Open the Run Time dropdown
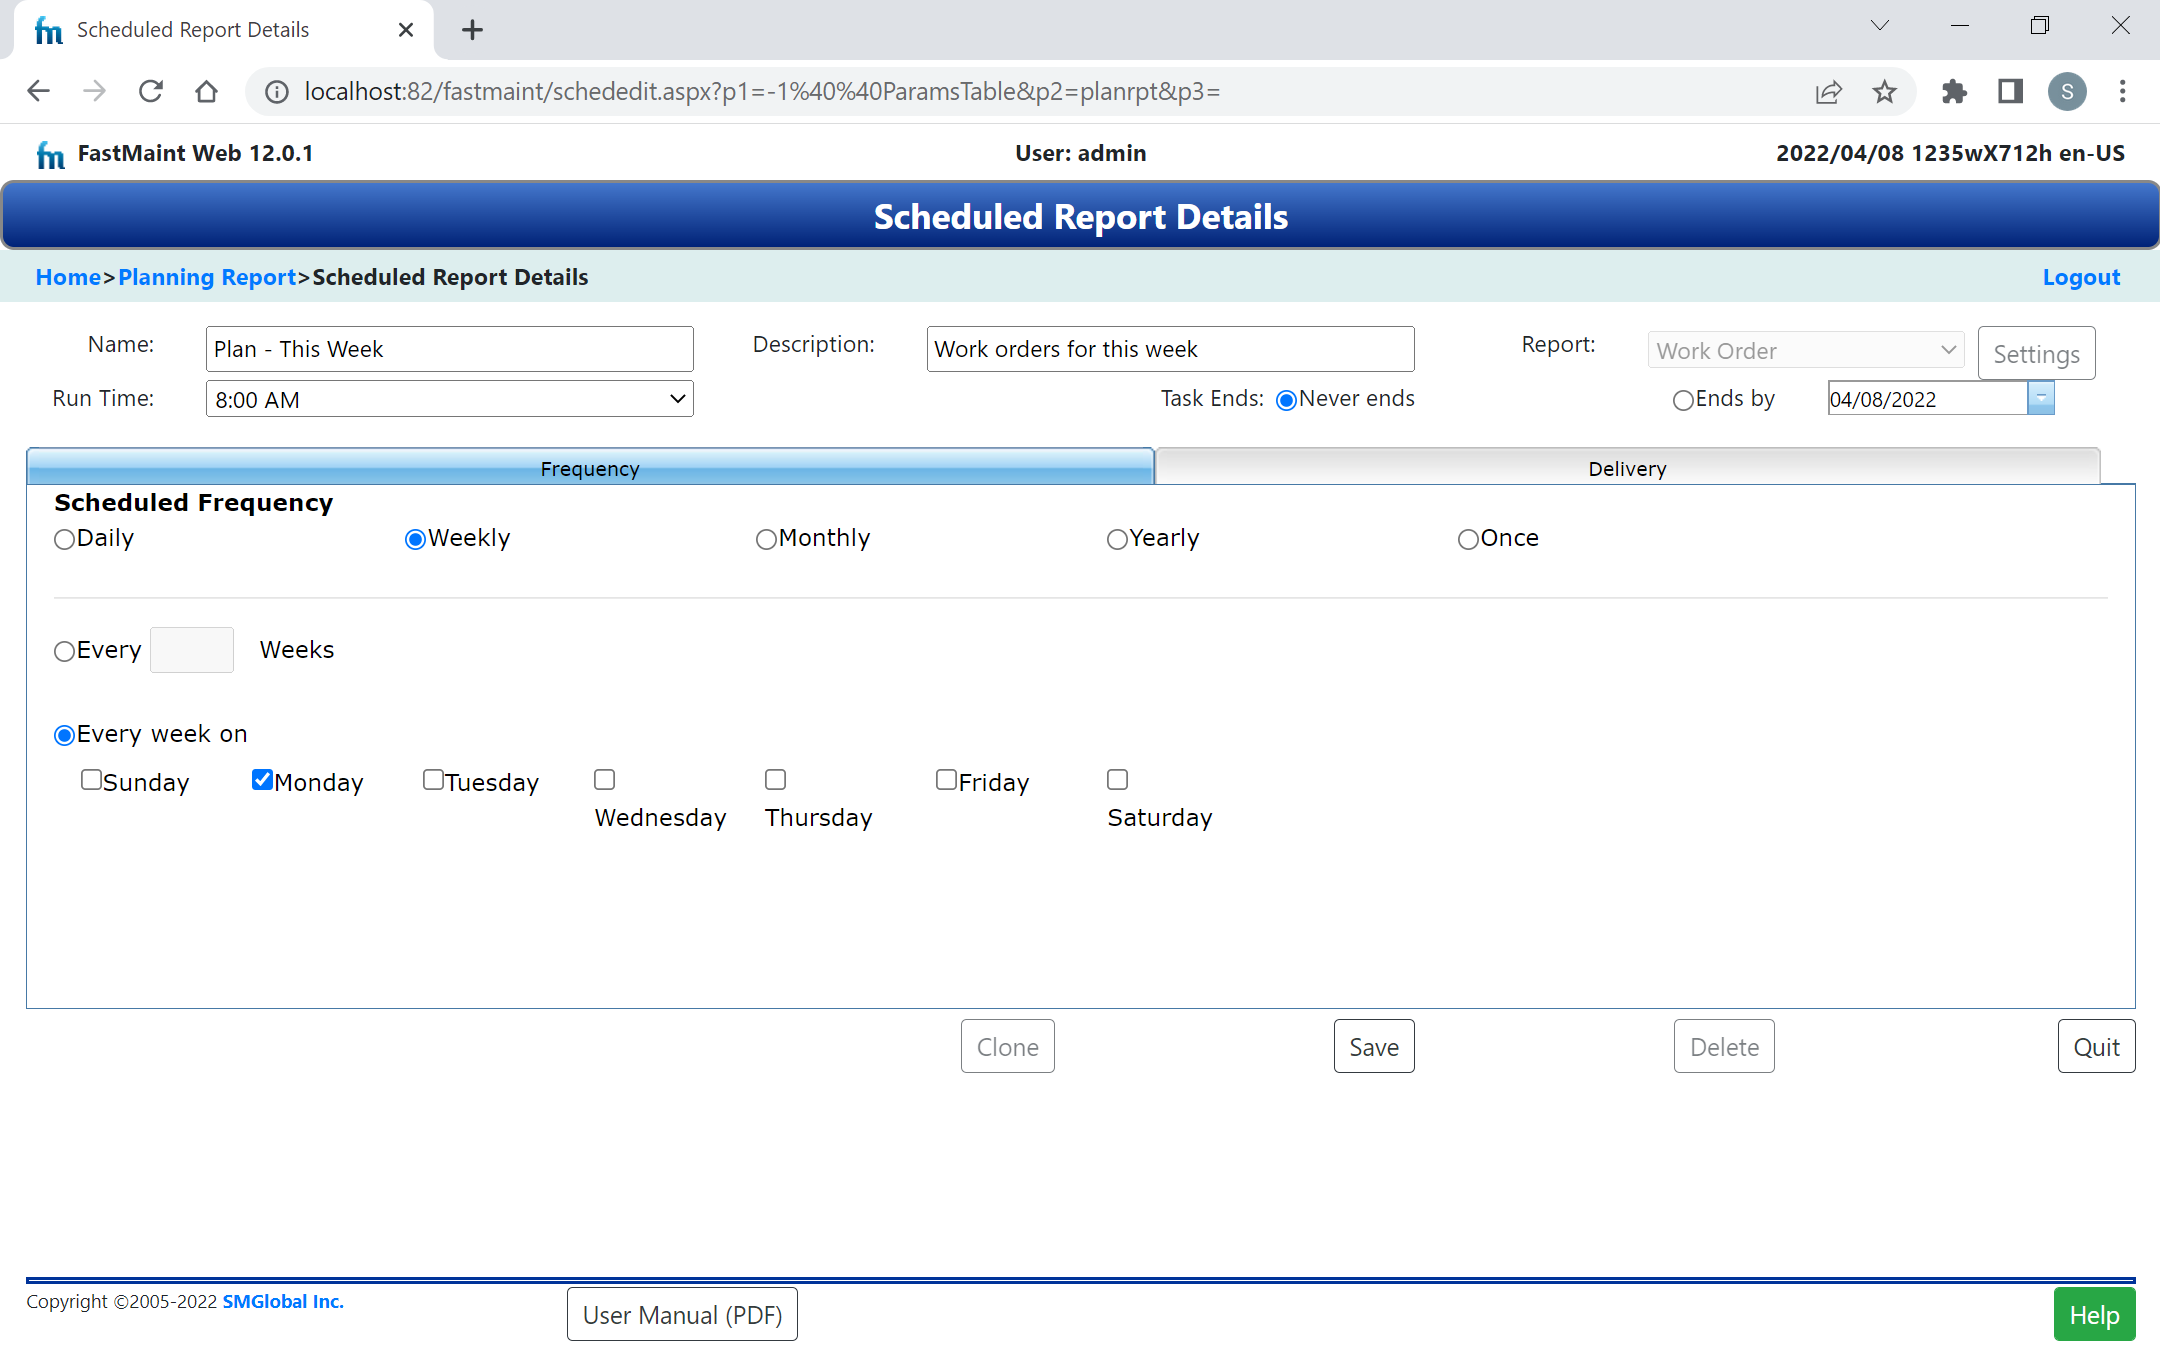The height and width of the screenshot is (1370, 2160). (449, 399)
